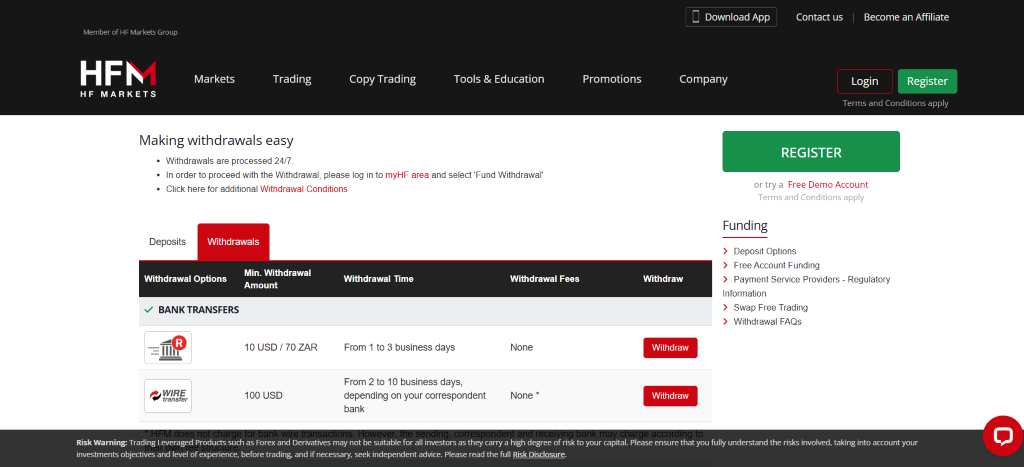
Task: Open the Contact us link
Action: pos(819,17)
